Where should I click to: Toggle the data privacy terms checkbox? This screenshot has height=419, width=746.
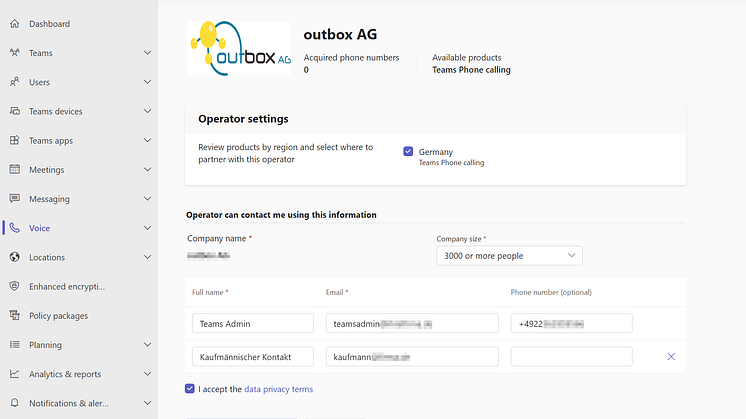coord(190,389)
